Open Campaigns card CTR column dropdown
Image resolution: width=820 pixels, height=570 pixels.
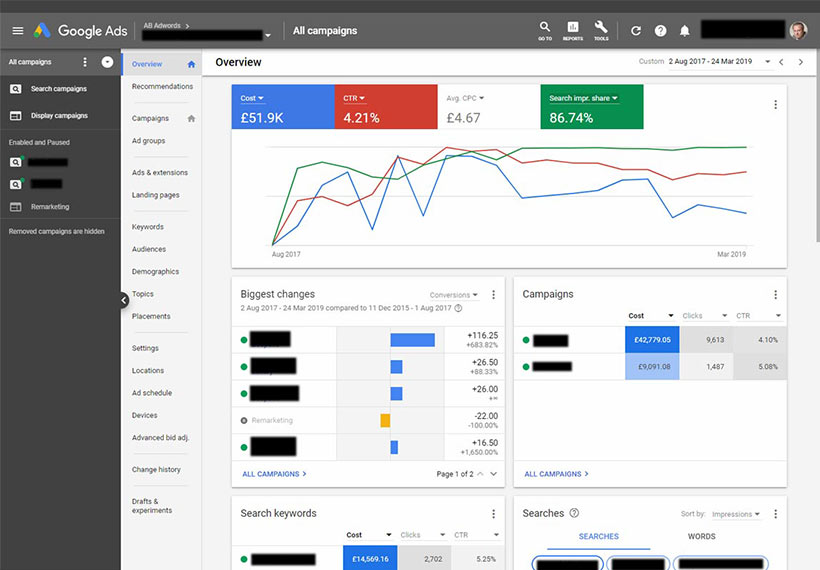pos(759,316)
